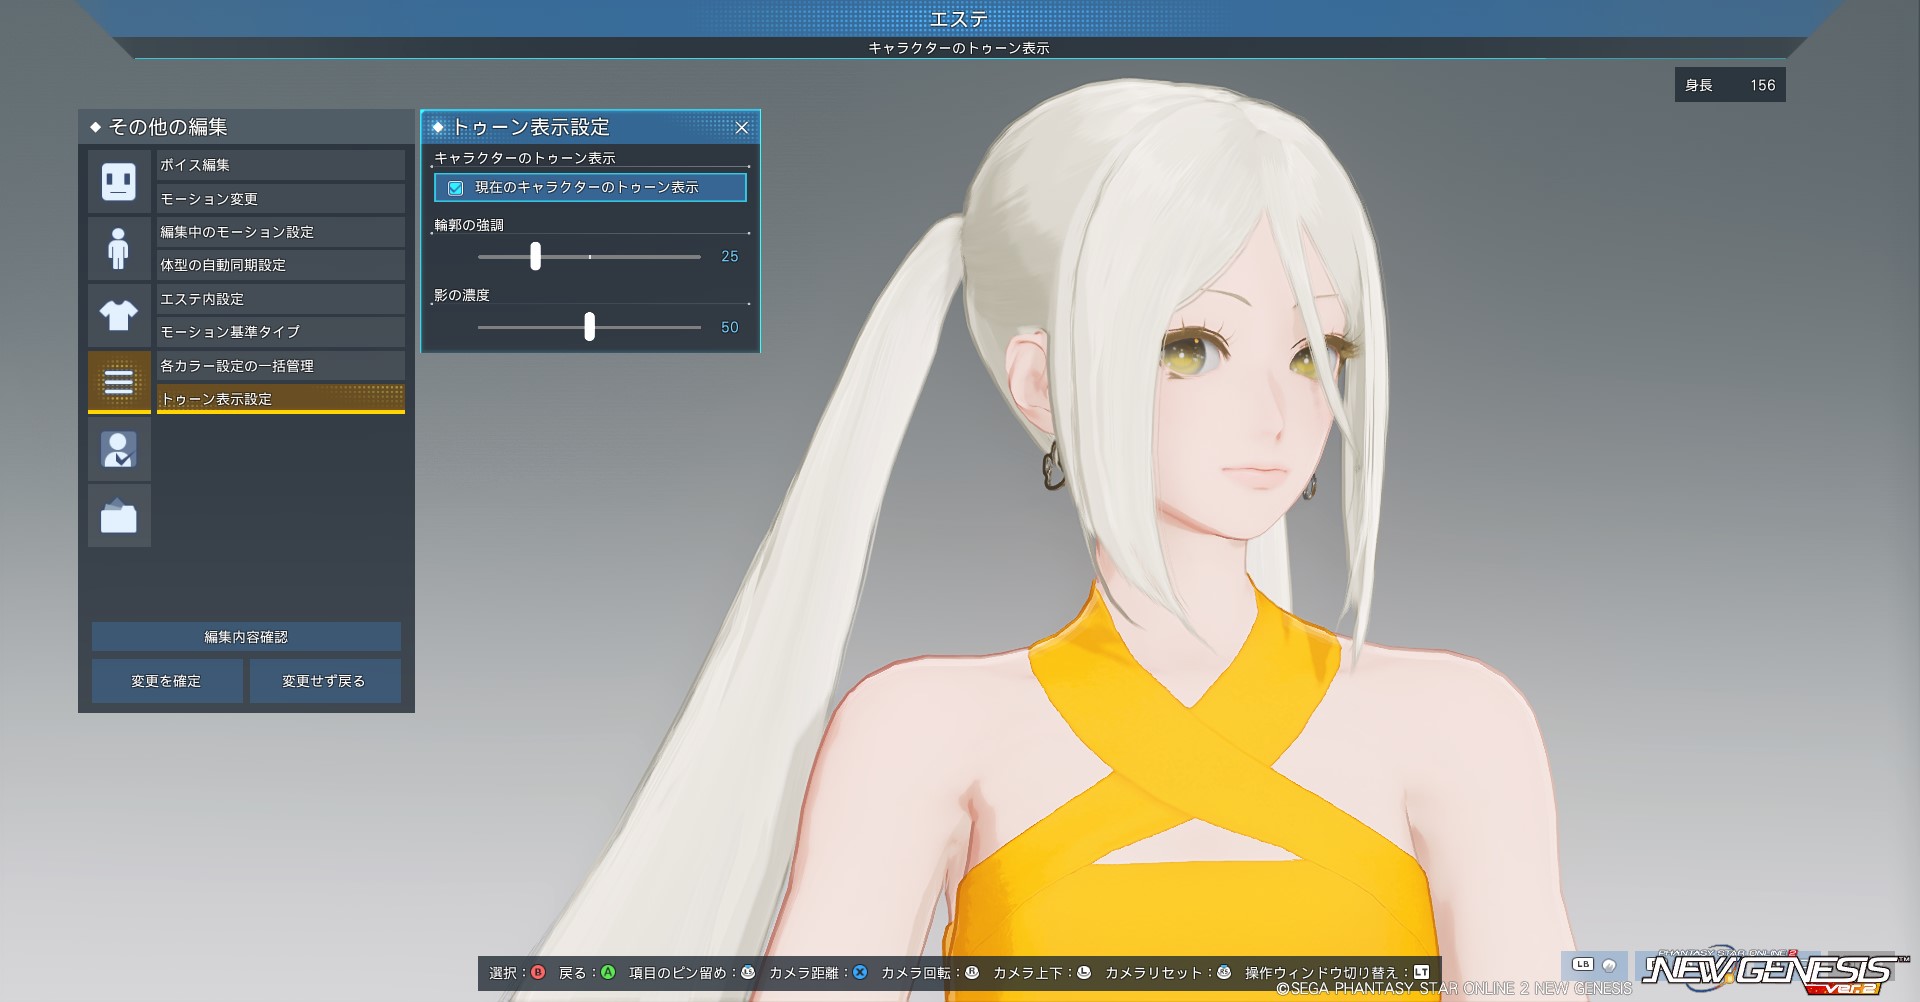Screen dimensions: 1920x1002
Task: Confirm changes with 変更を確定 button
Action: (166, 681)
